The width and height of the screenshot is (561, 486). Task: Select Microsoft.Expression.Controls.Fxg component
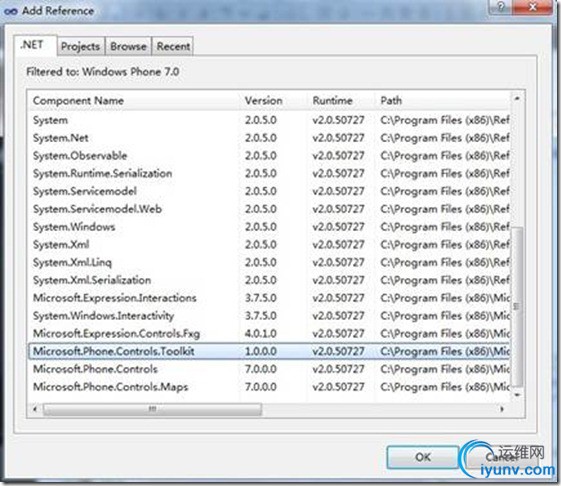[269, 334]
